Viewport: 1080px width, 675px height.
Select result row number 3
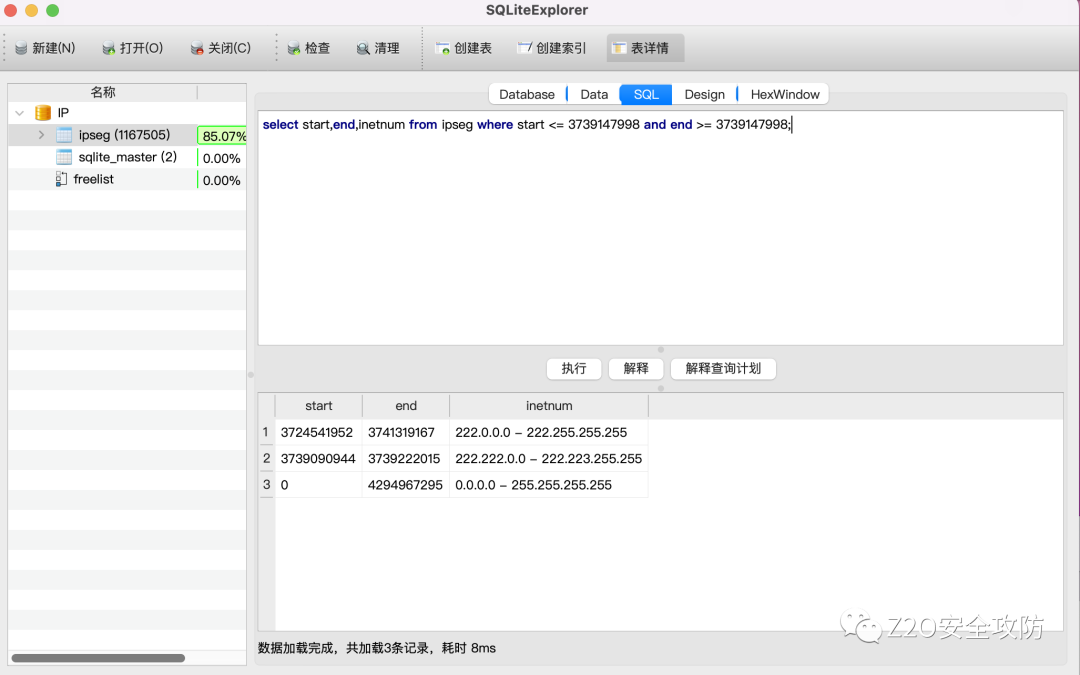[x=266, y=485]
